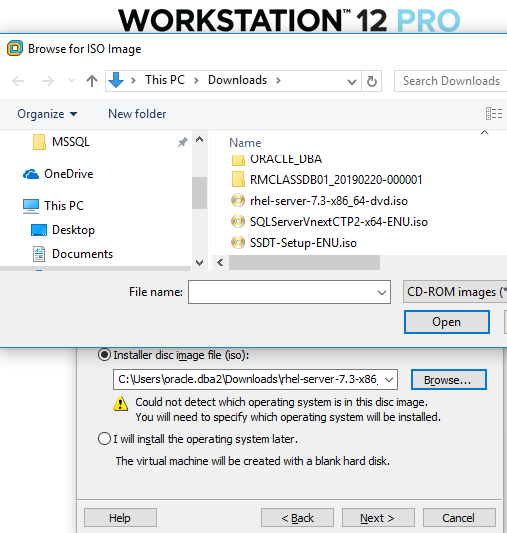507x533 pixels.
Task: Click the Help button in wizard
Action: [120, 518]
